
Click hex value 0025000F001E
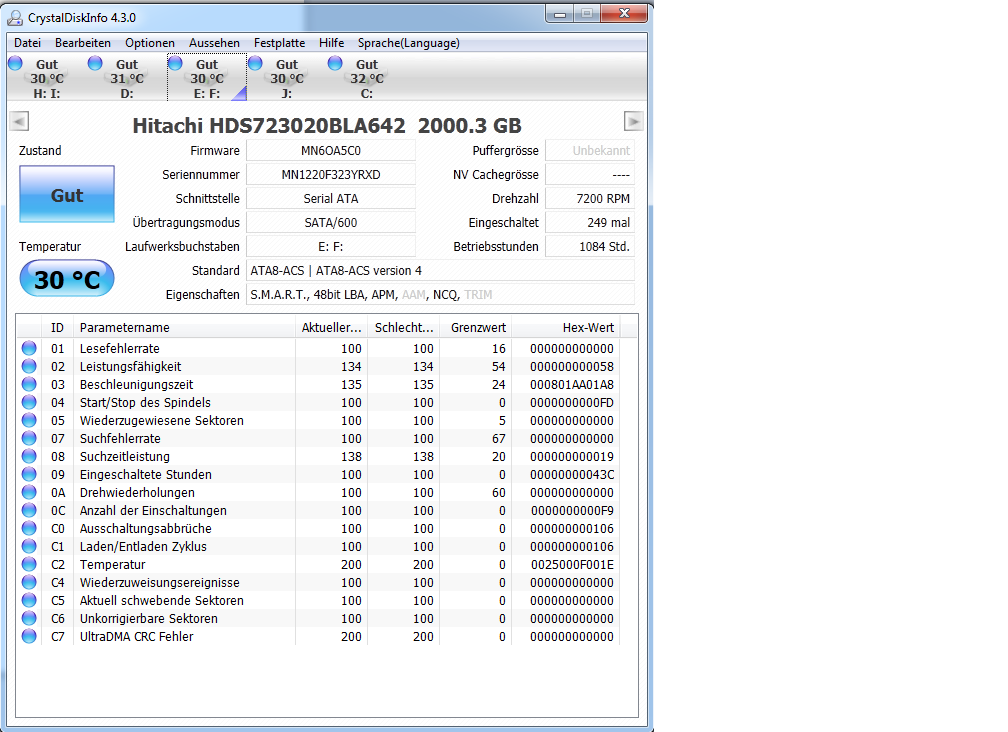(x=572, y=564)
